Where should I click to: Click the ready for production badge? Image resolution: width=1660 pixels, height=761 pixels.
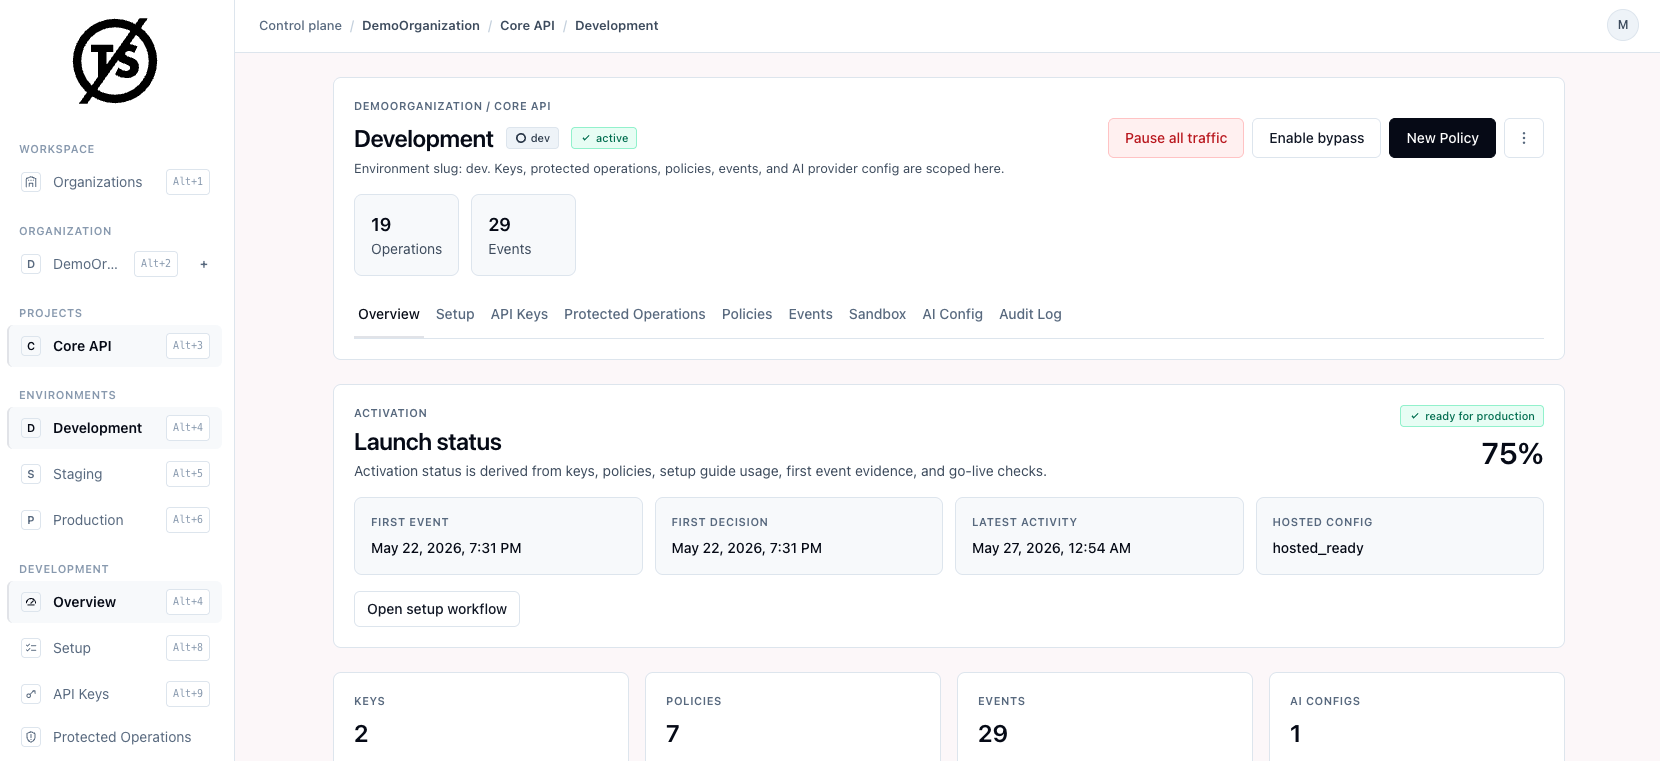tap(1471, 416)
